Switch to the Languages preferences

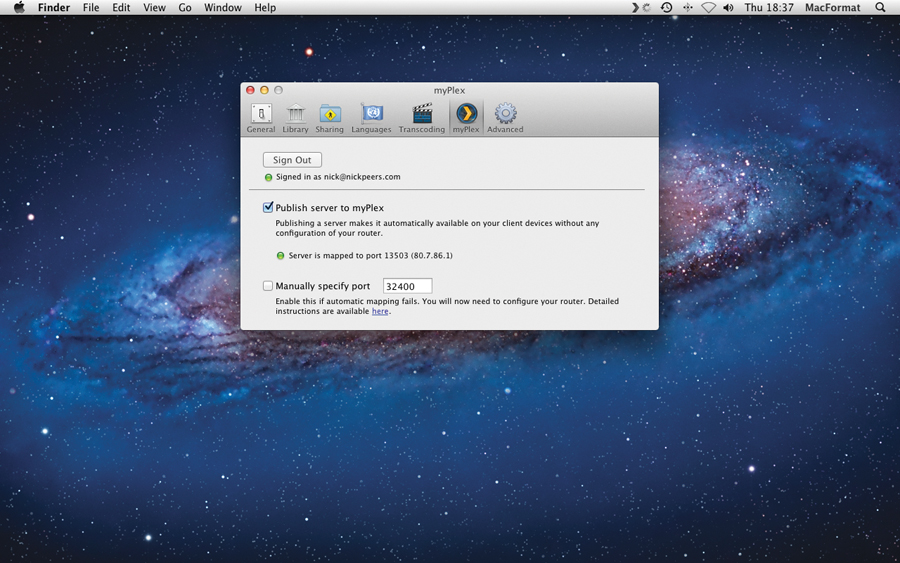(371, 118)
